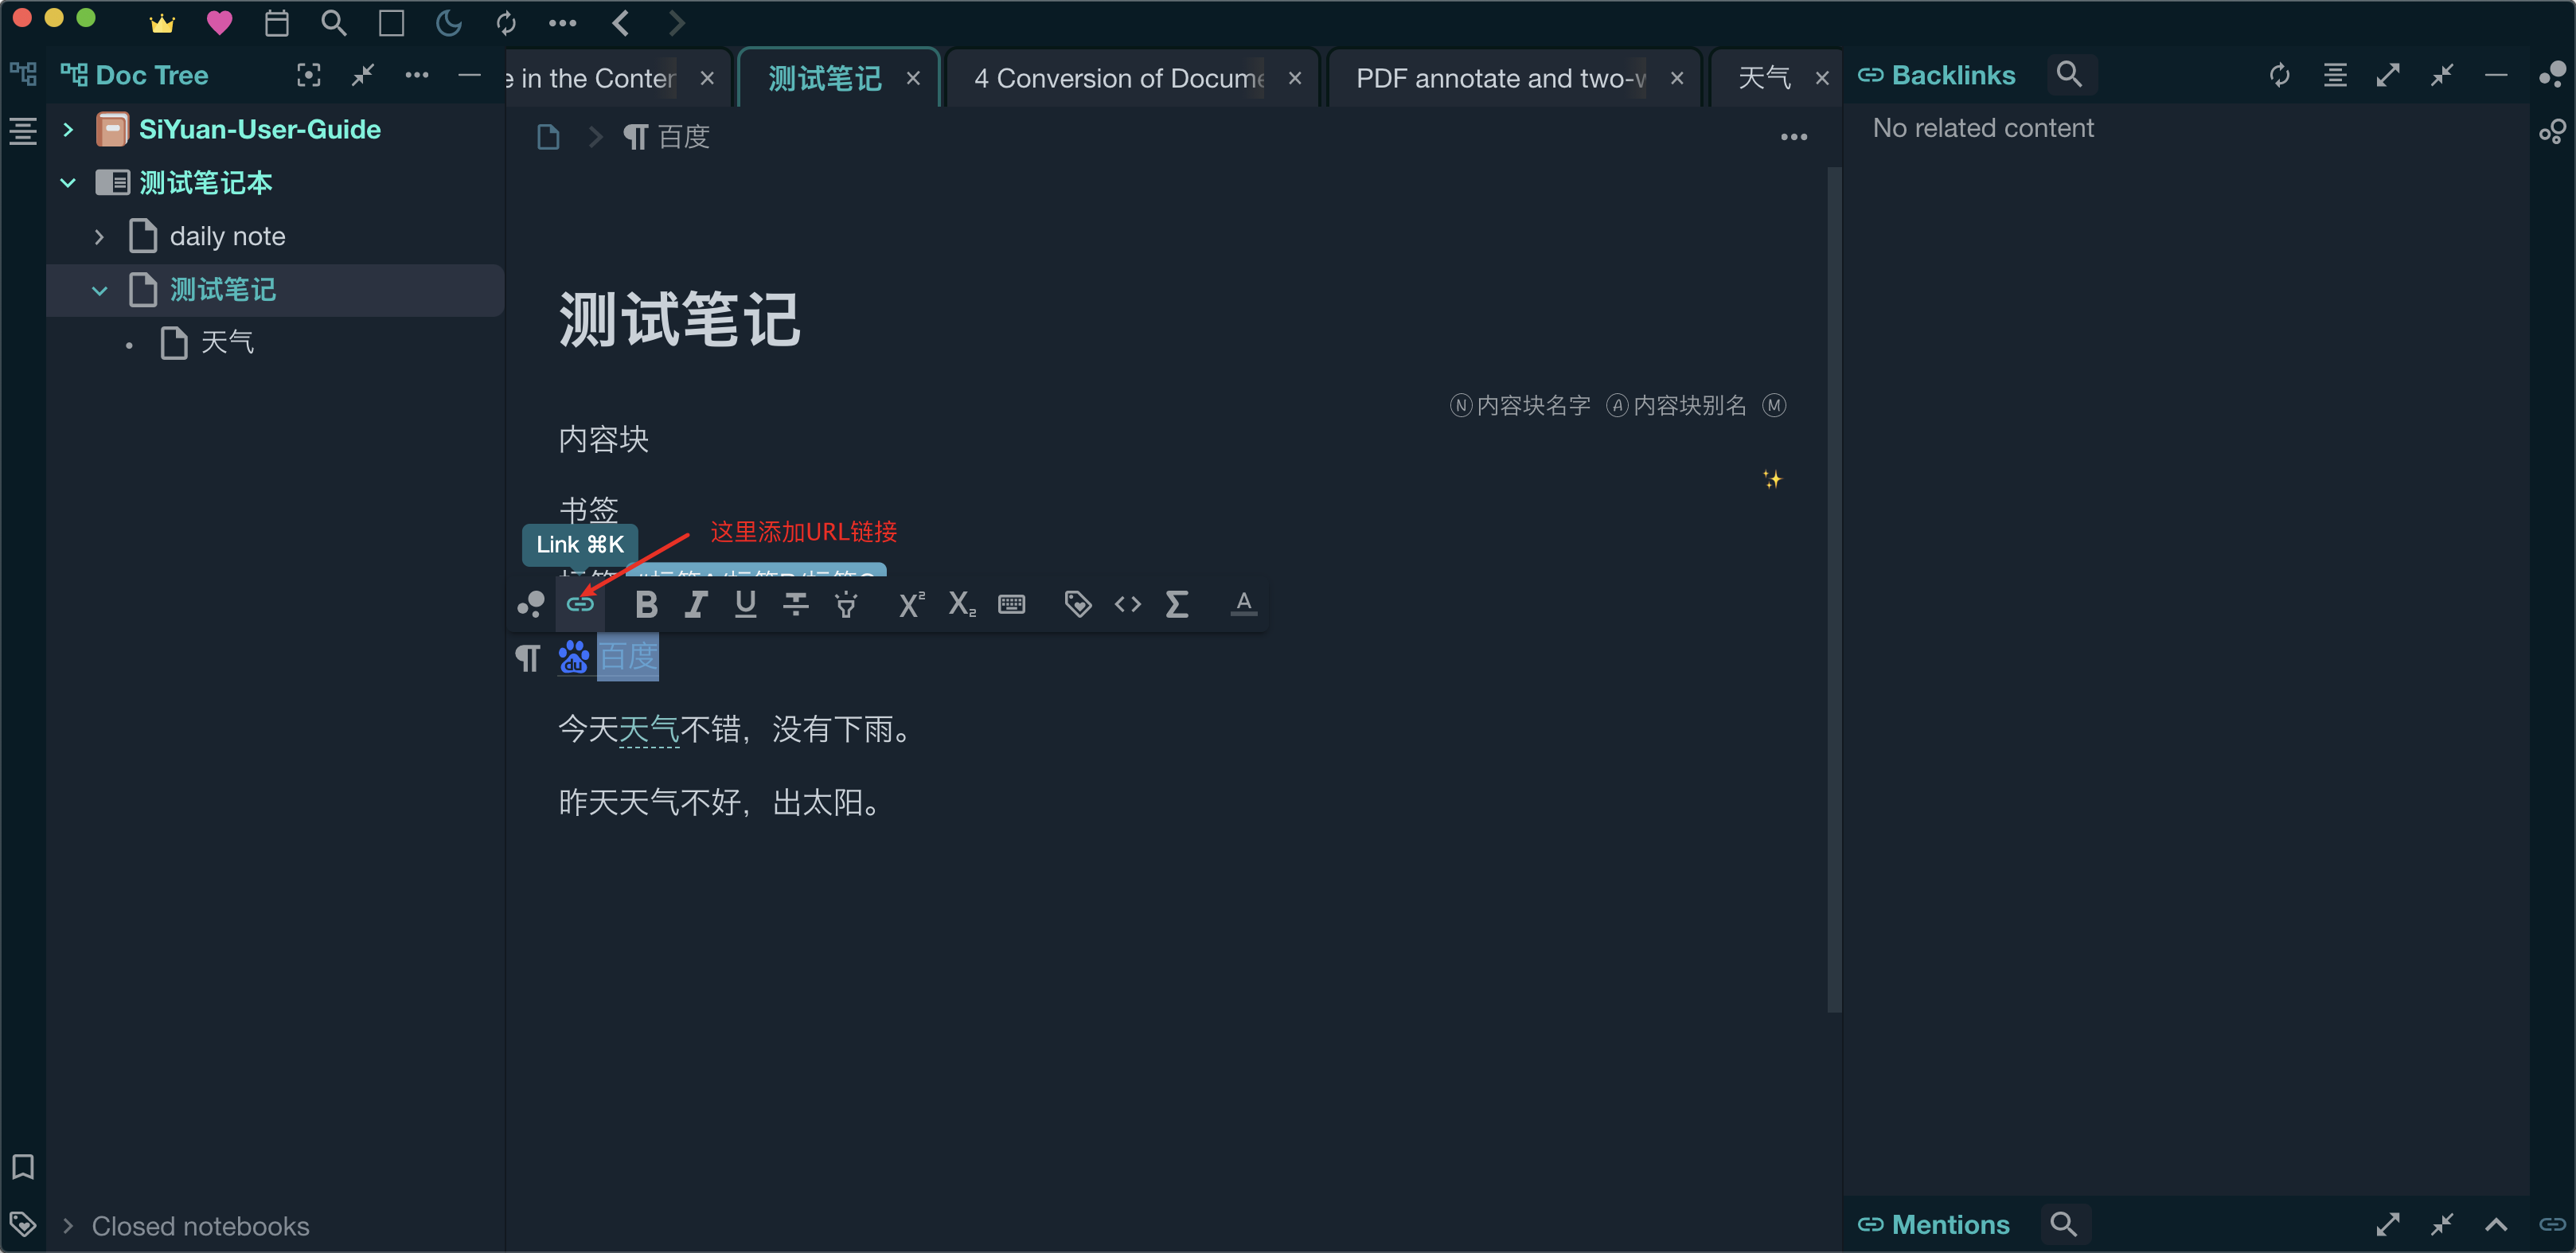
Task: Click the Link button in toolbar
Action: coord(581,604)
